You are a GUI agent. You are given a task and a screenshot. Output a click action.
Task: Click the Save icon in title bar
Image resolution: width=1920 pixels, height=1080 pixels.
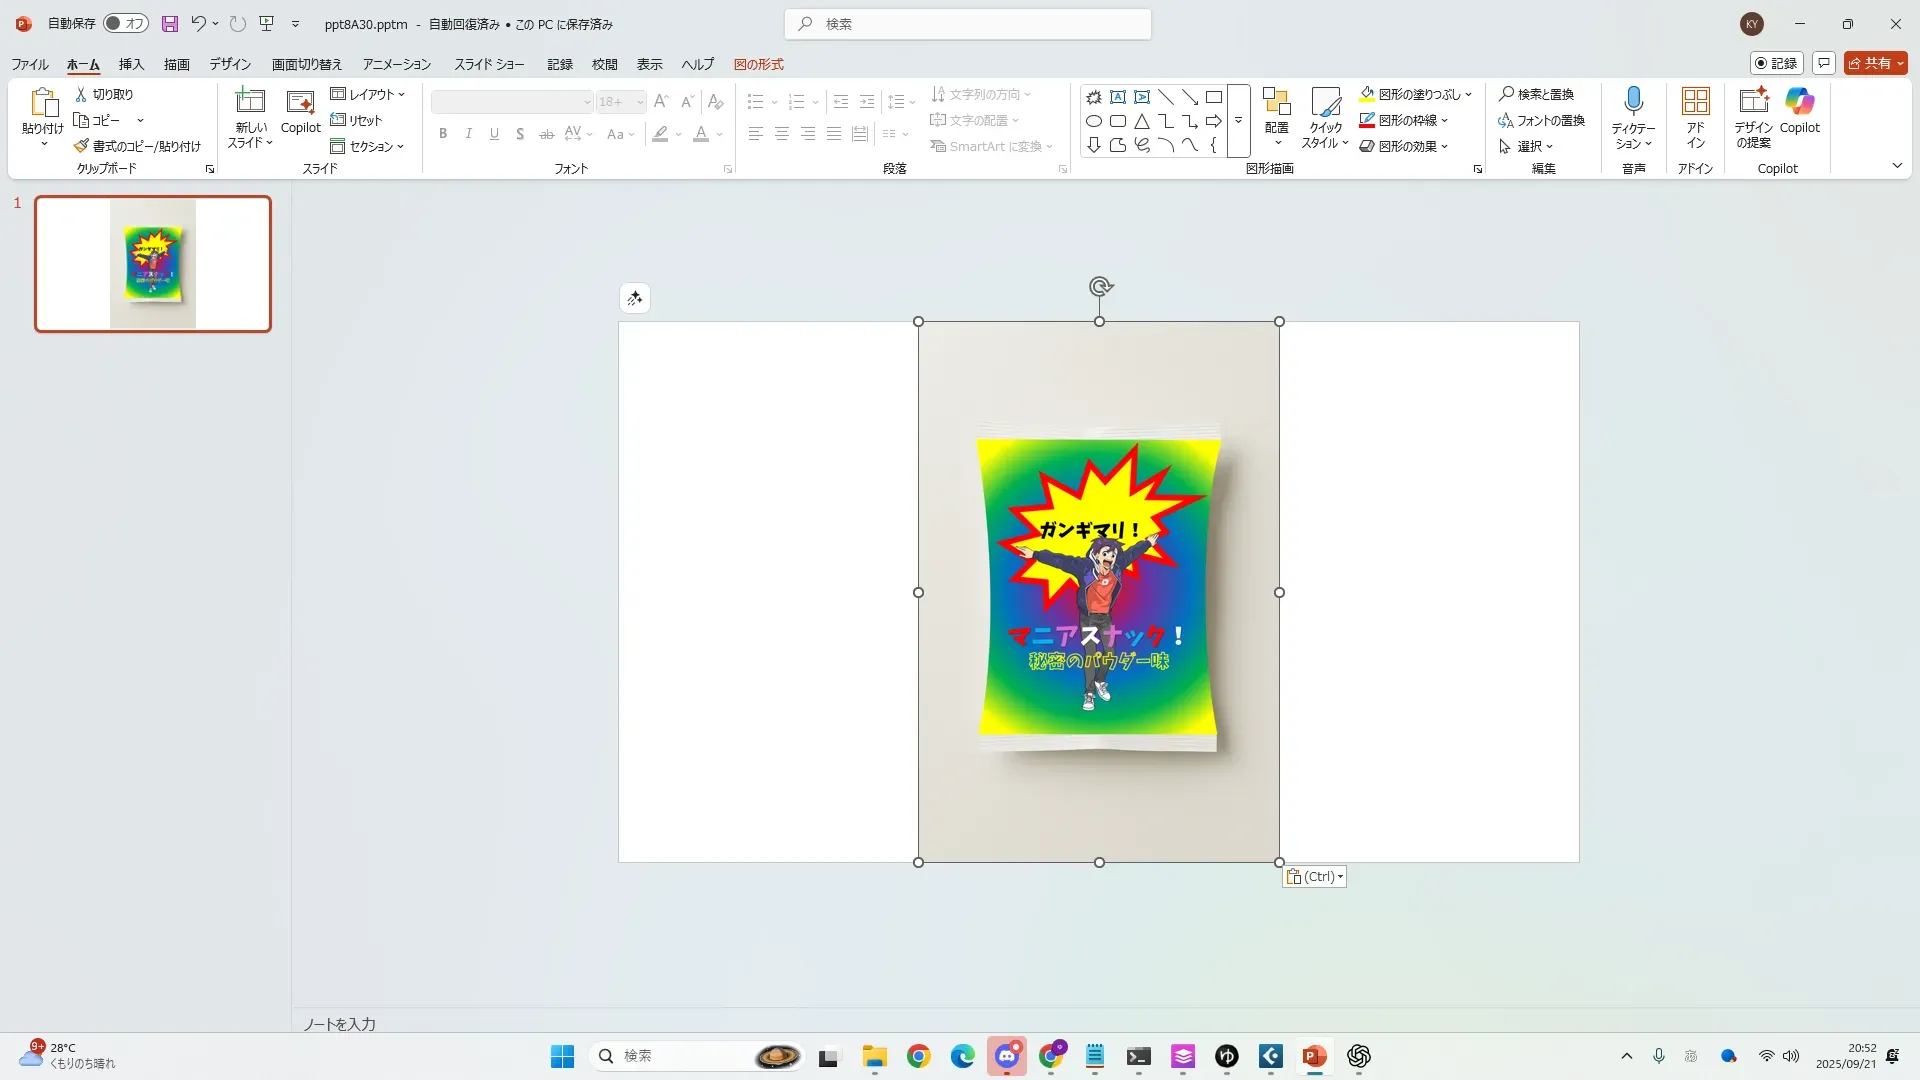click(x=170, y=24)
